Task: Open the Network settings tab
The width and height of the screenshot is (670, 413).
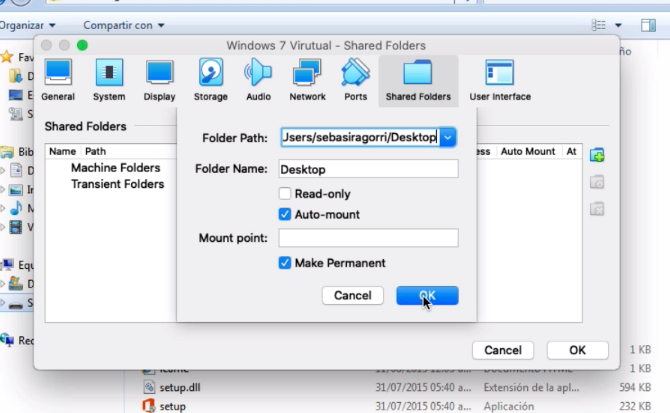Action: click(x=307, y=80)
